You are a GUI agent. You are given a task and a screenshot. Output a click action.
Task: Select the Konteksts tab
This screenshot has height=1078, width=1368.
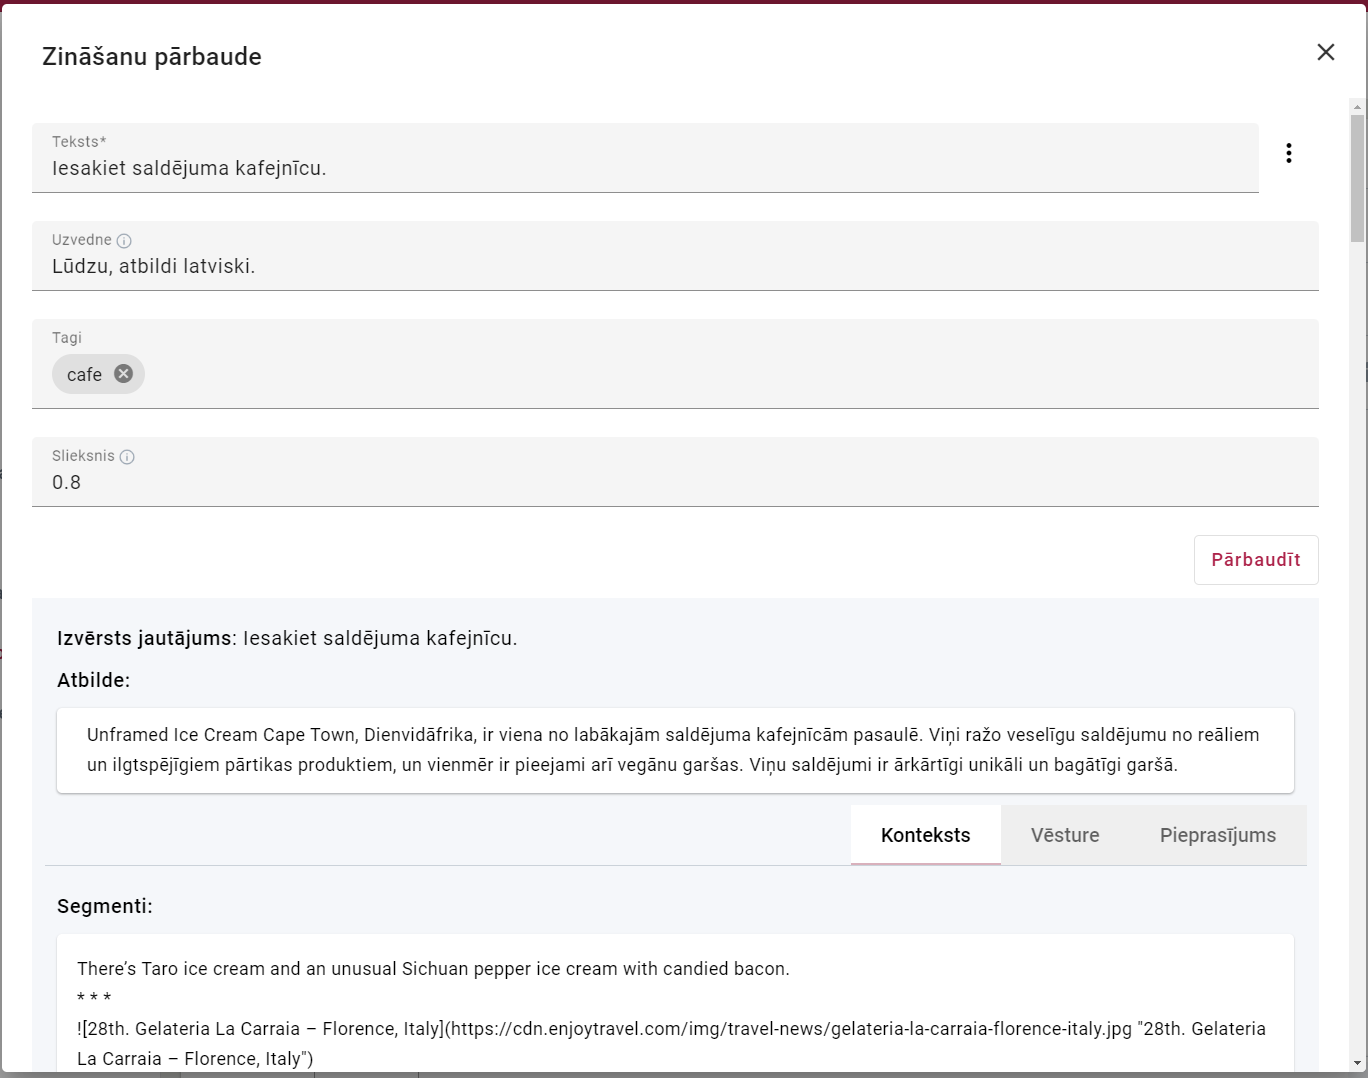(925, 835)
